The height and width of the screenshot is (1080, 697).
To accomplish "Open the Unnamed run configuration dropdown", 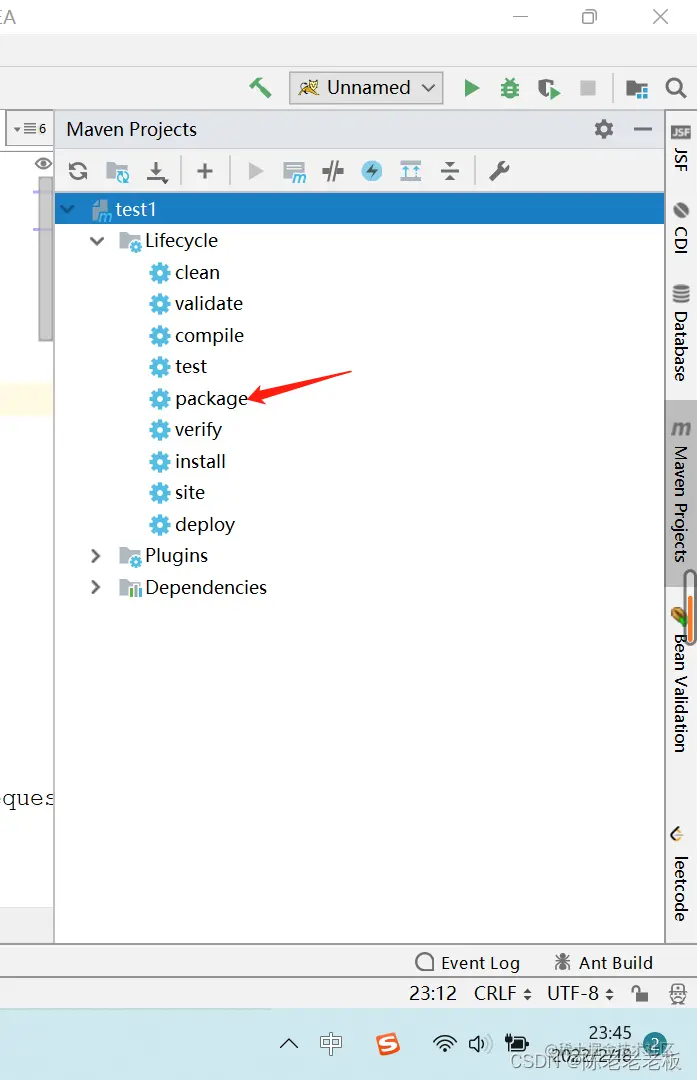I will 366,87.
